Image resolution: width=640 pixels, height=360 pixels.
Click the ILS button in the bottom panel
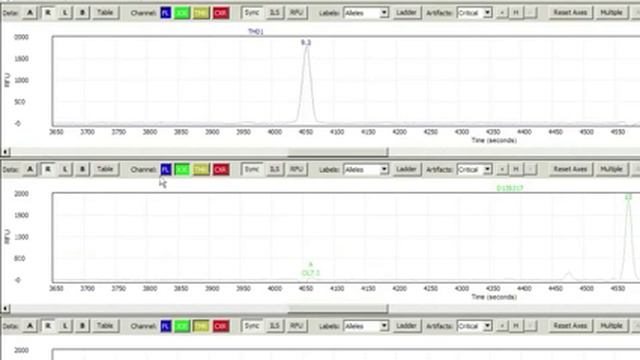[x=275, y=326]
